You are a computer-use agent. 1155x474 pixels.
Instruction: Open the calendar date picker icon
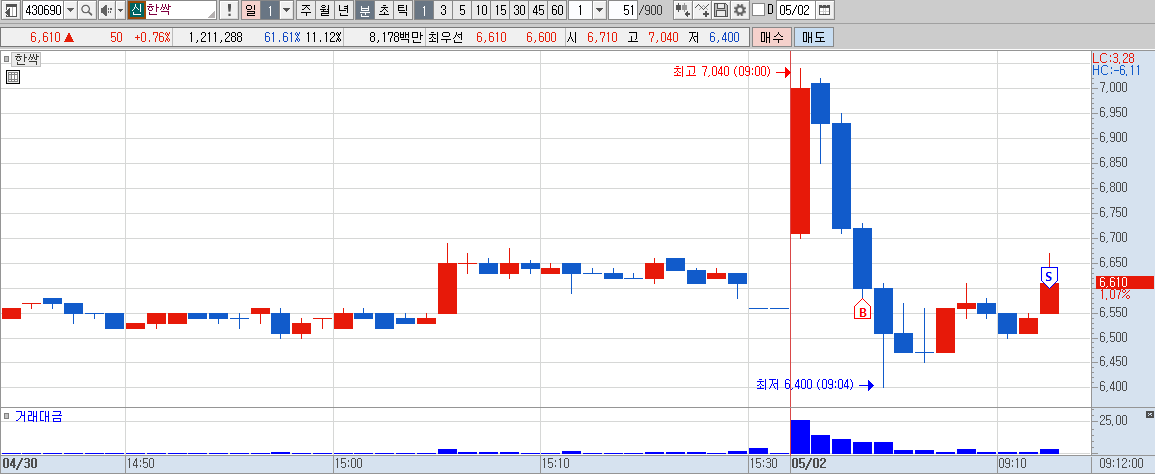point(824,10)
